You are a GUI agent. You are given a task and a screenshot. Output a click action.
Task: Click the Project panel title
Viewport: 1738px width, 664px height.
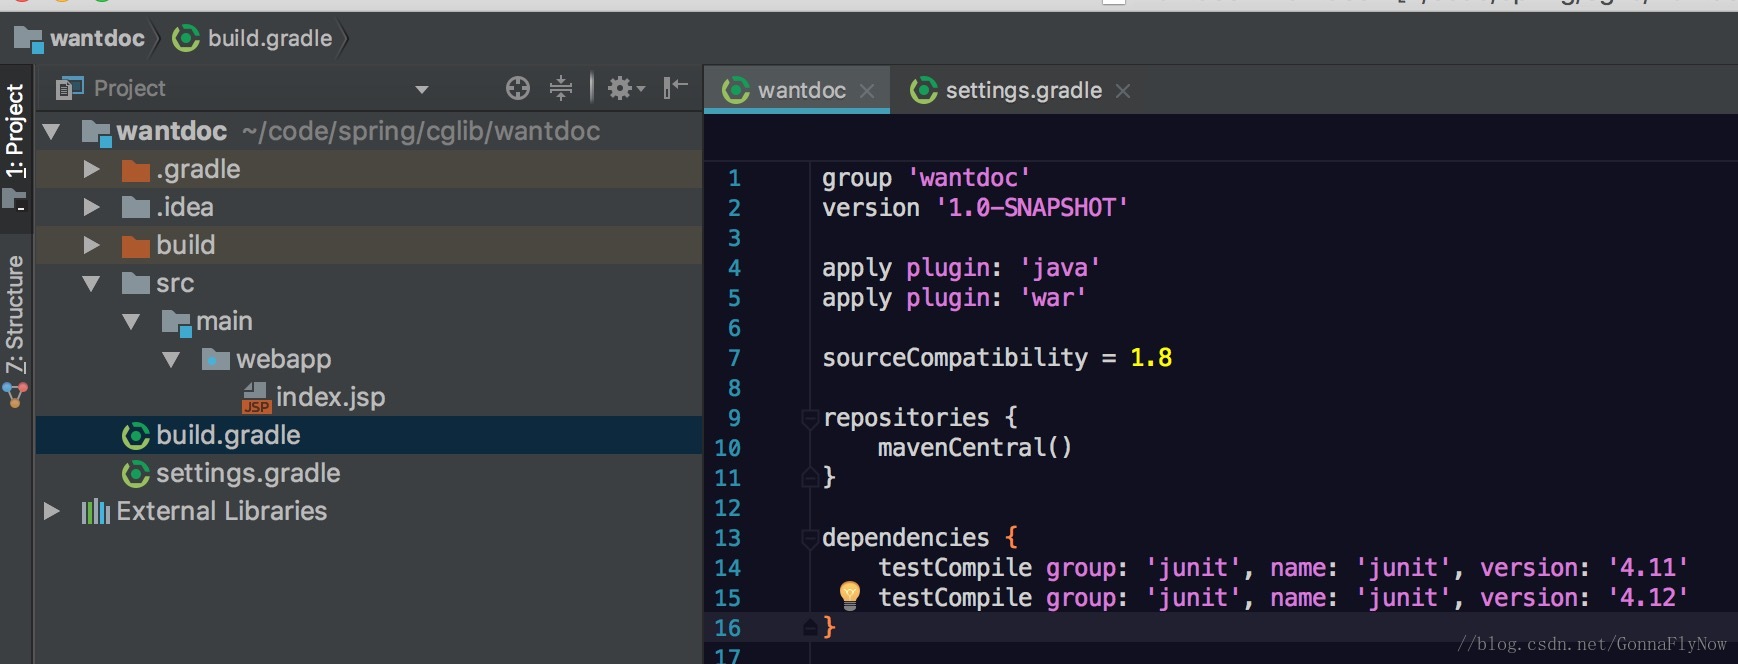pyautogui.click(x=129, y=89)
